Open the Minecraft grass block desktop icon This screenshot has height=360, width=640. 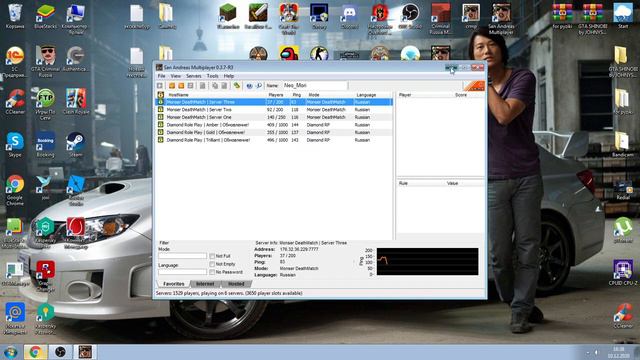click(x=228, y=16)
